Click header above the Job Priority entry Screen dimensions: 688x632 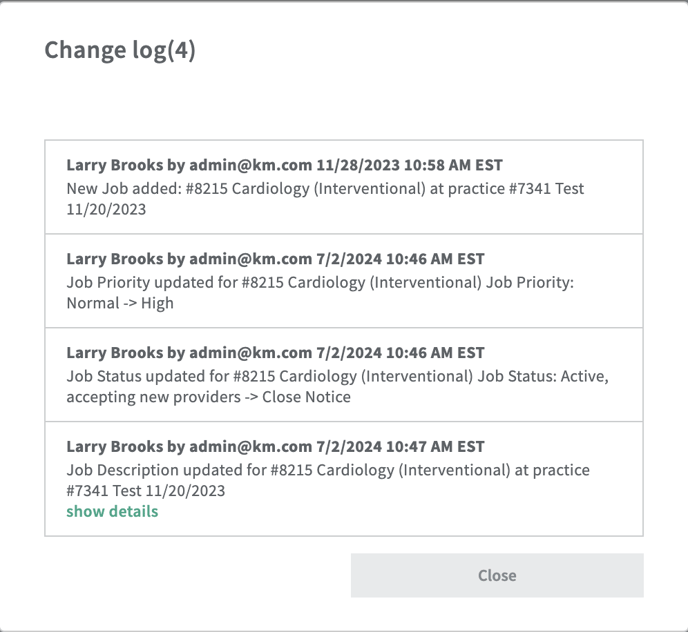tap(275, 259)
